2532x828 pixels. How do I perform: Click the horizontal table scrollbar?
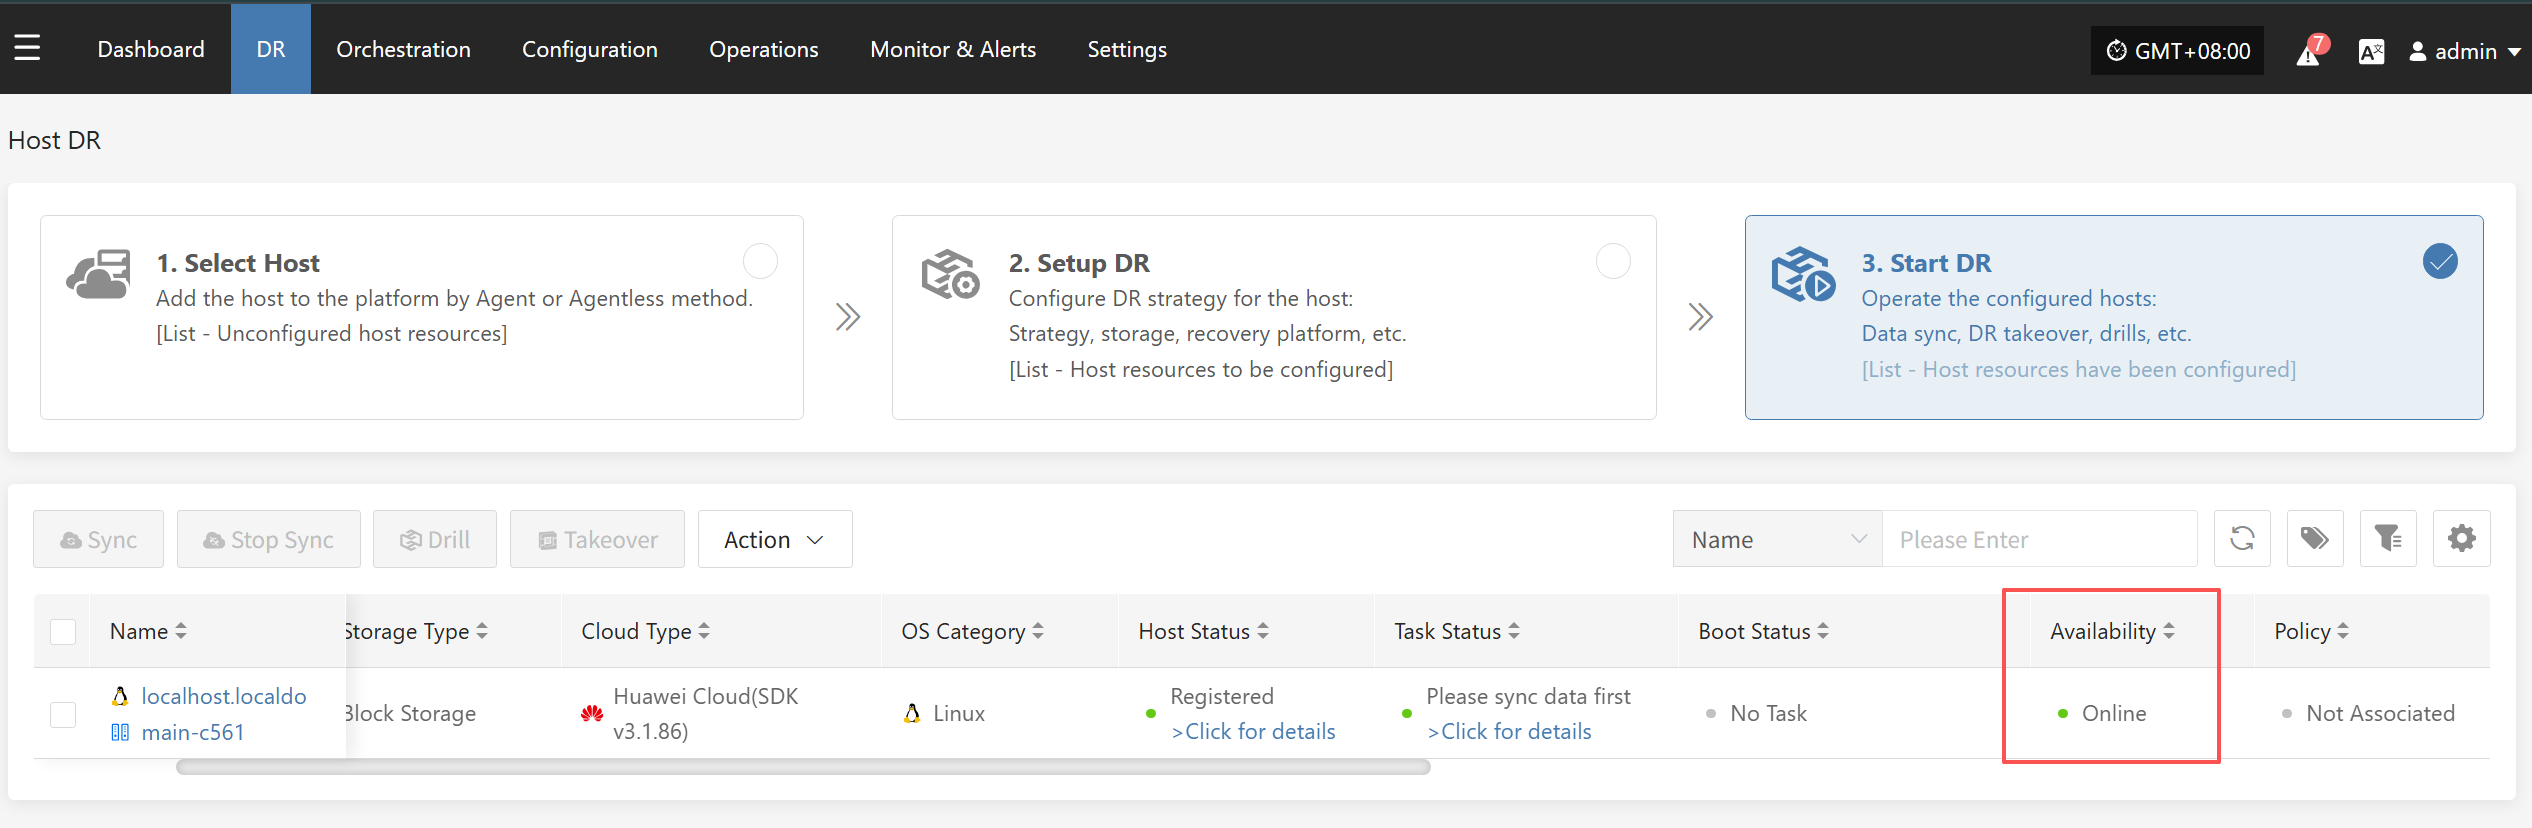click(802, 767)
